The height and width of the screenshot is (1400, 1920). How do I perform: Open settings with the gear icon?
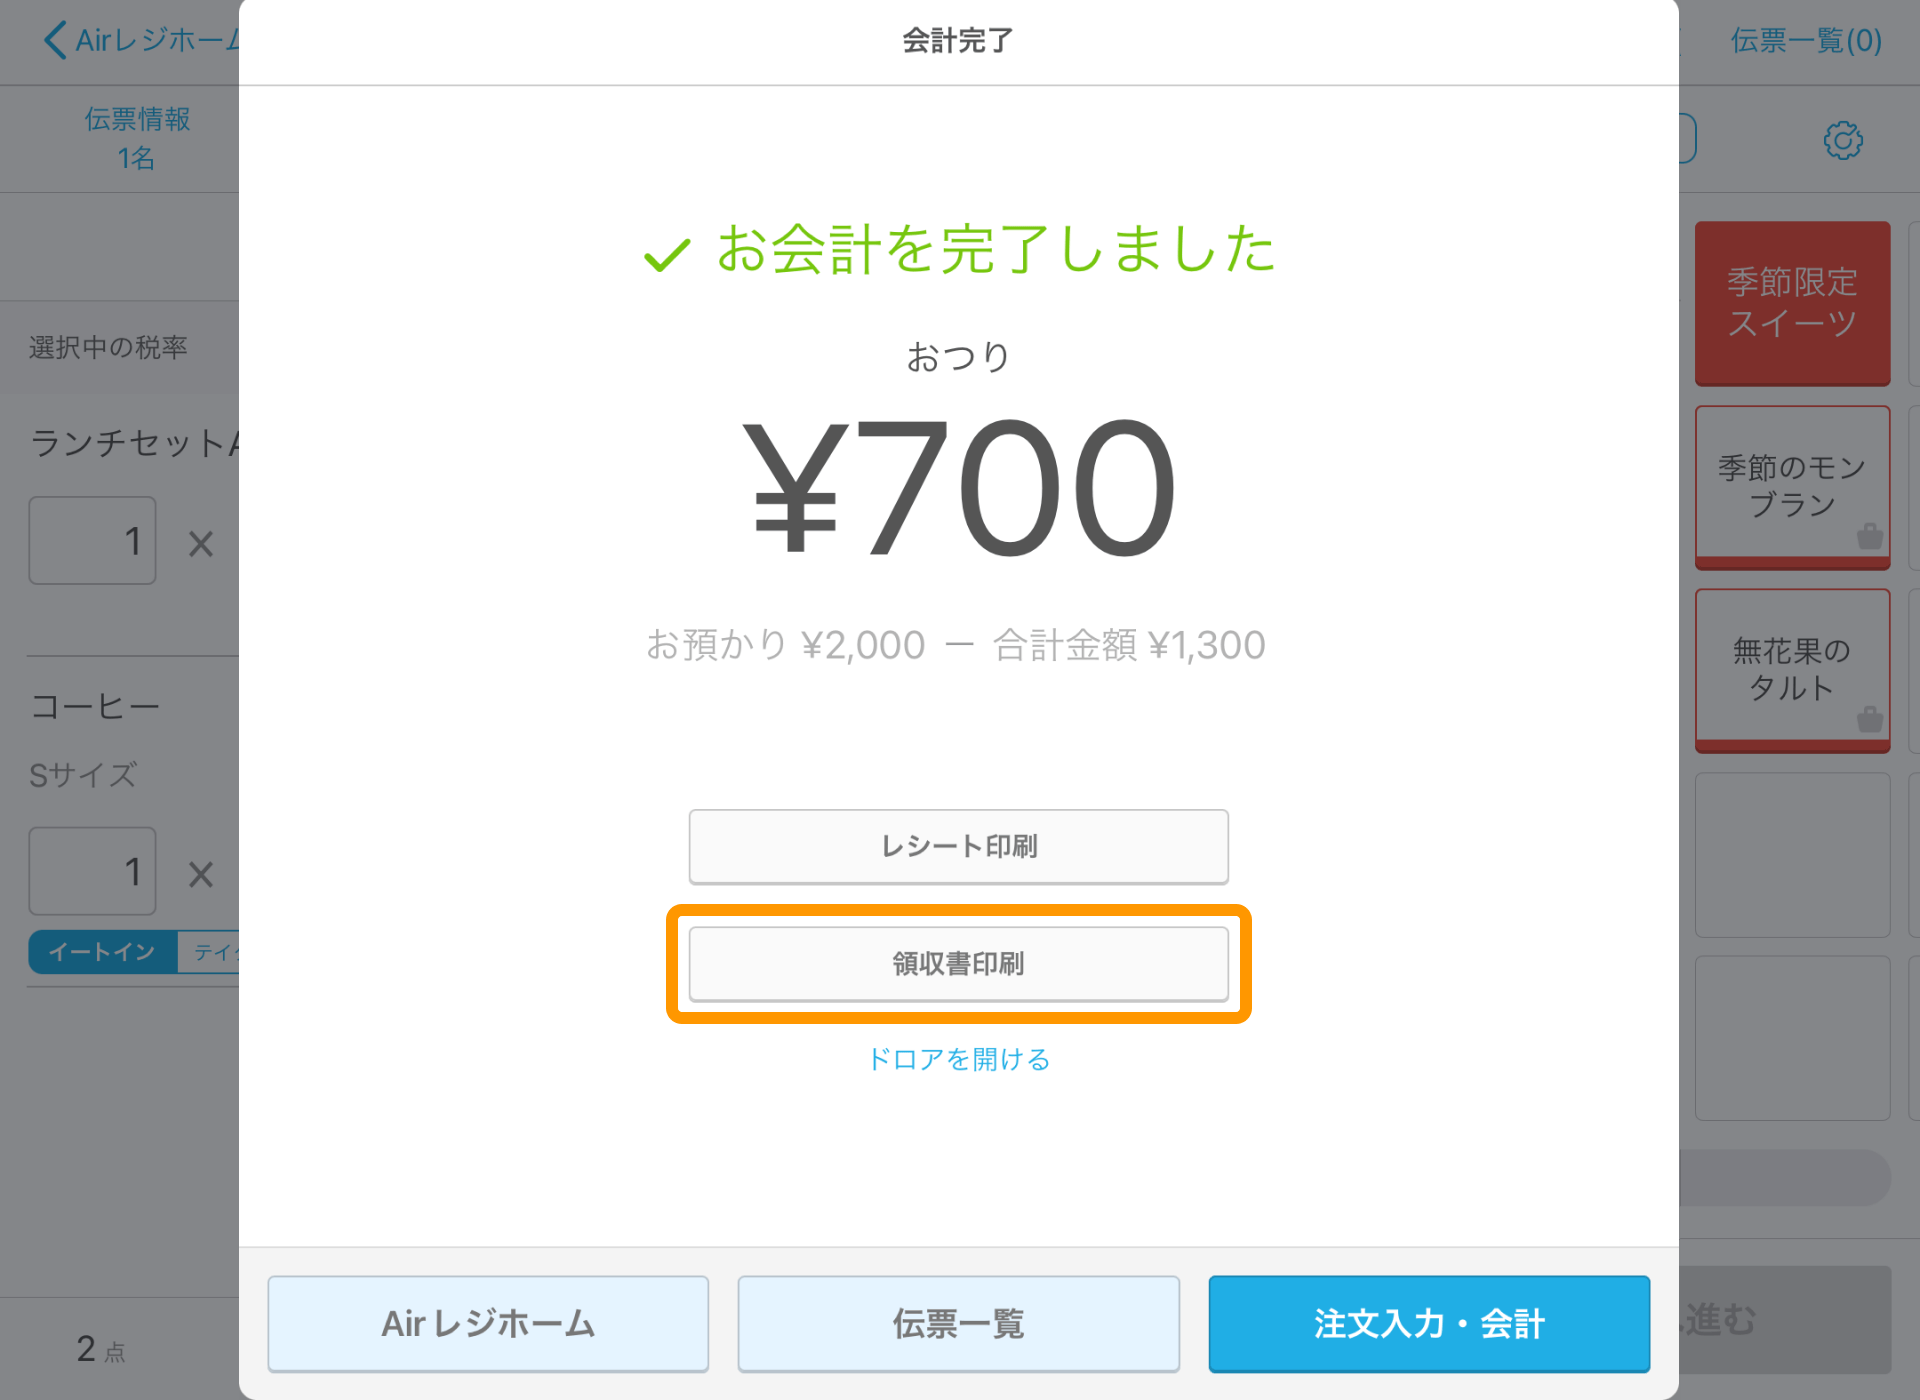coord(1843,140)
